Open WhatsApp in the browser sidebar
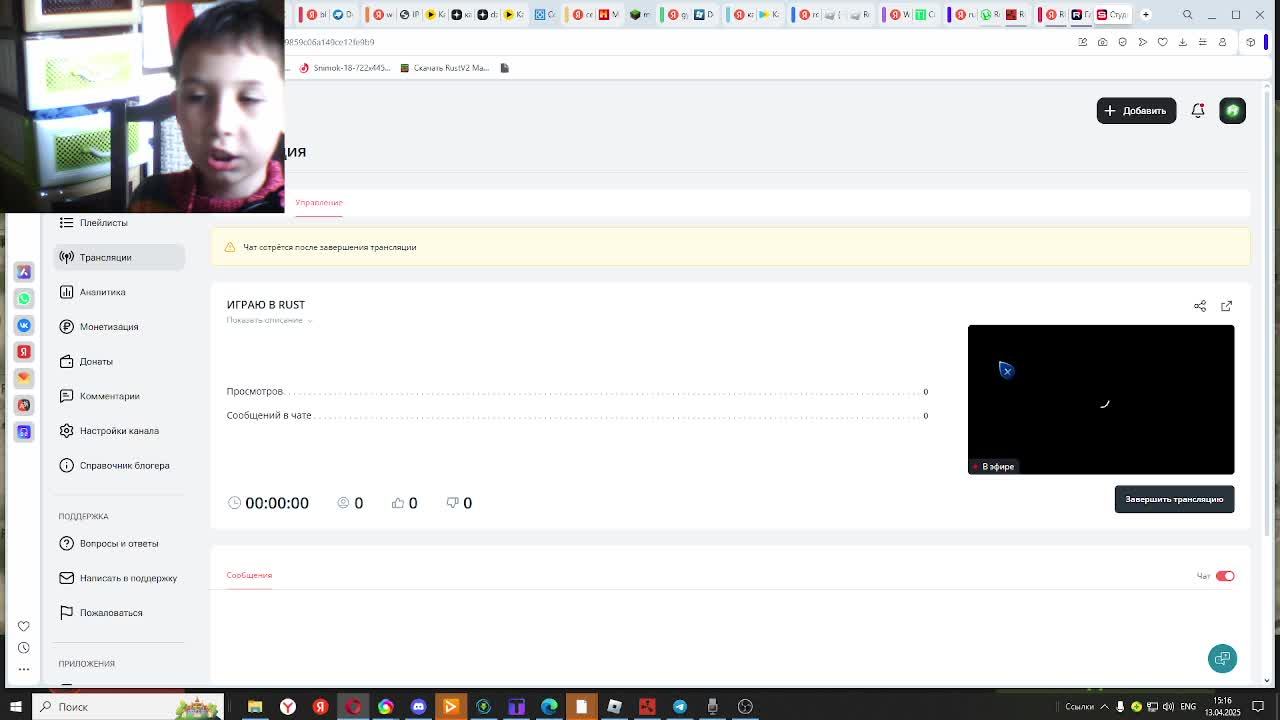The width and height of the screenshot is (1280, 720). [24, 298]
